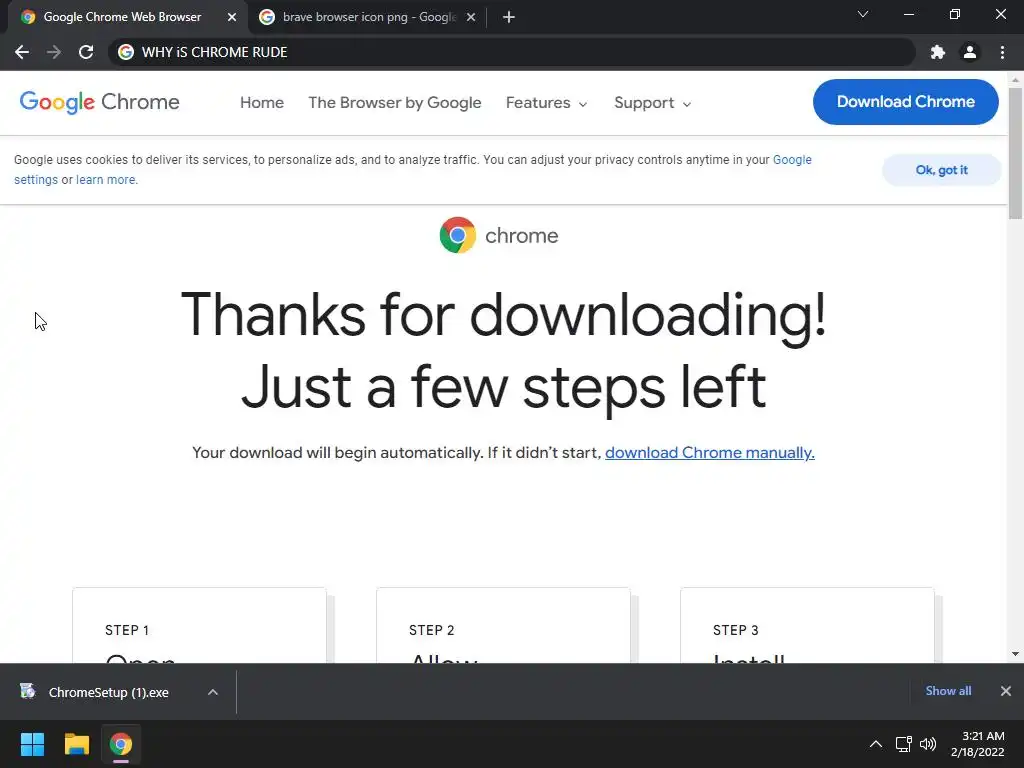Open the Home nav link
The width and height of the screenshot is (1024, 768).
tap(262, 103)
